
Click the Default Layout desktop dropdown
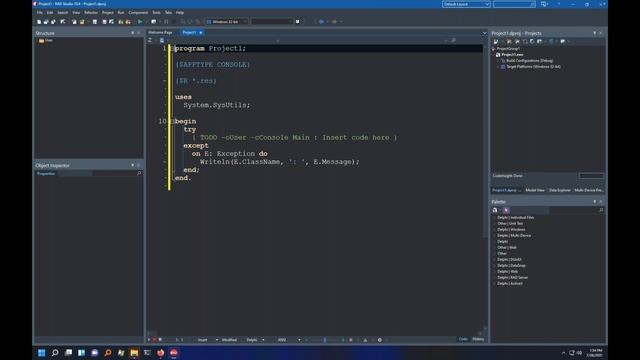[466, 4]
